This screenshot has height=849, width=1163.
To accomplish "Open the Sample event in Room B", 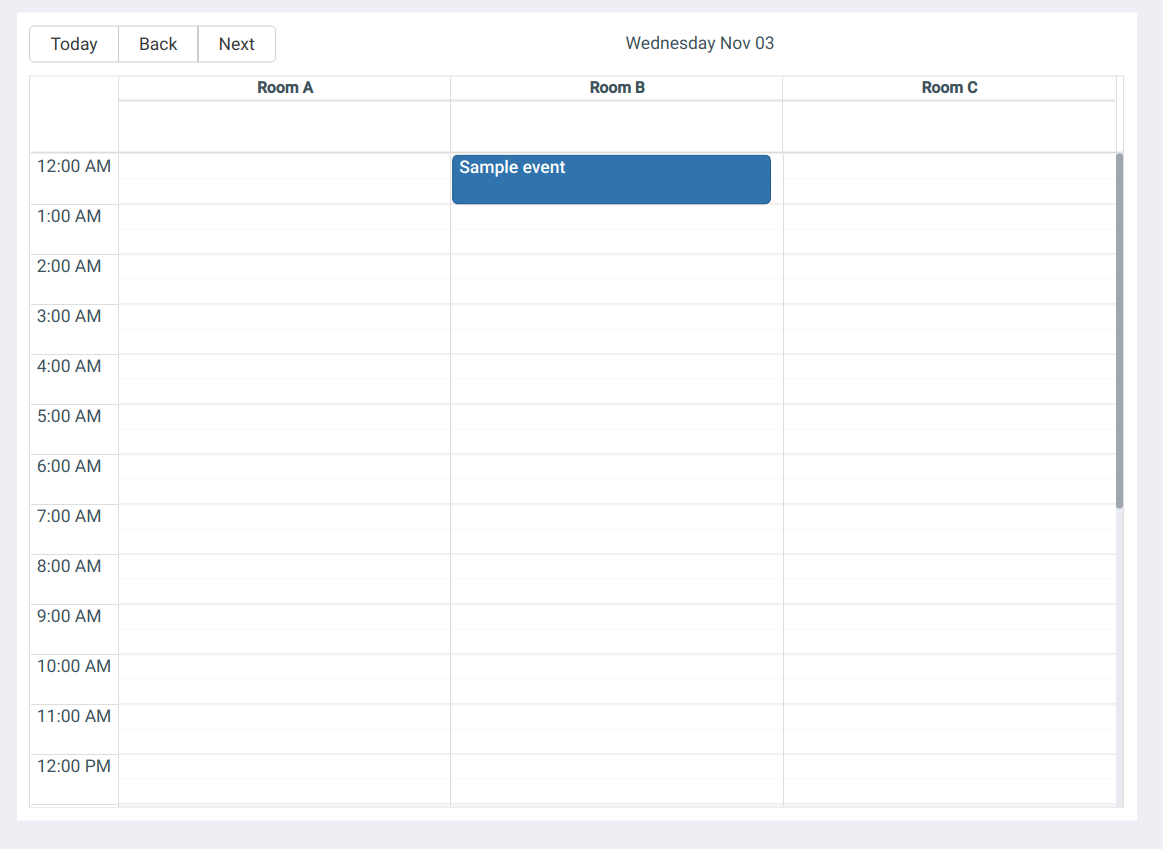I will pyautogui.click(x=611, y=179).
